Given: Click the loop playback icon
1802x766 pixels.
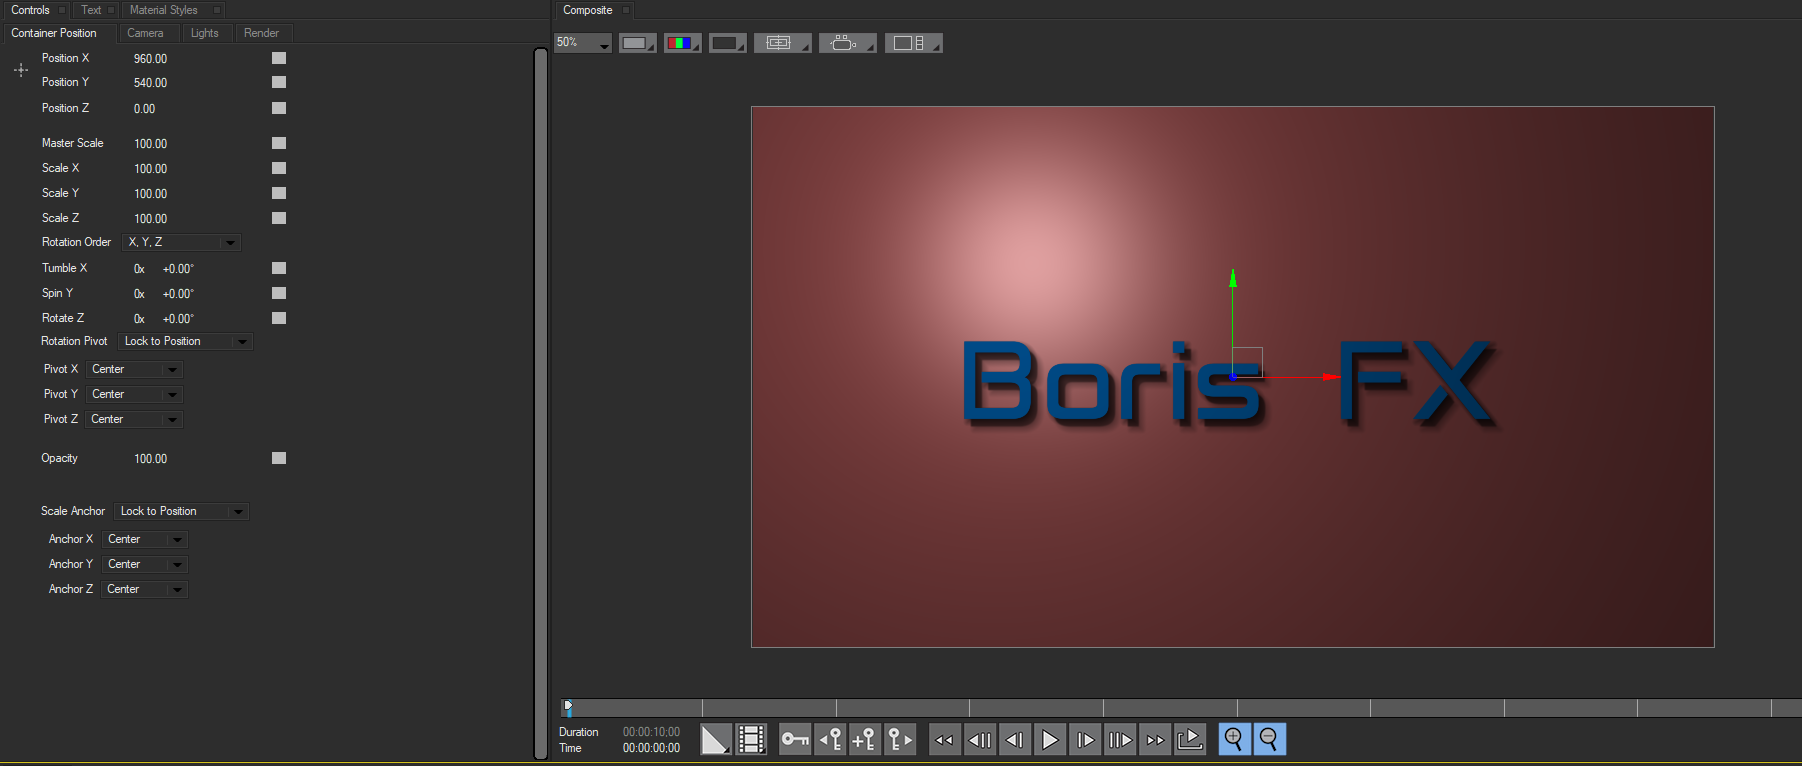Looking at the screenshot, I should point(1190,740).
